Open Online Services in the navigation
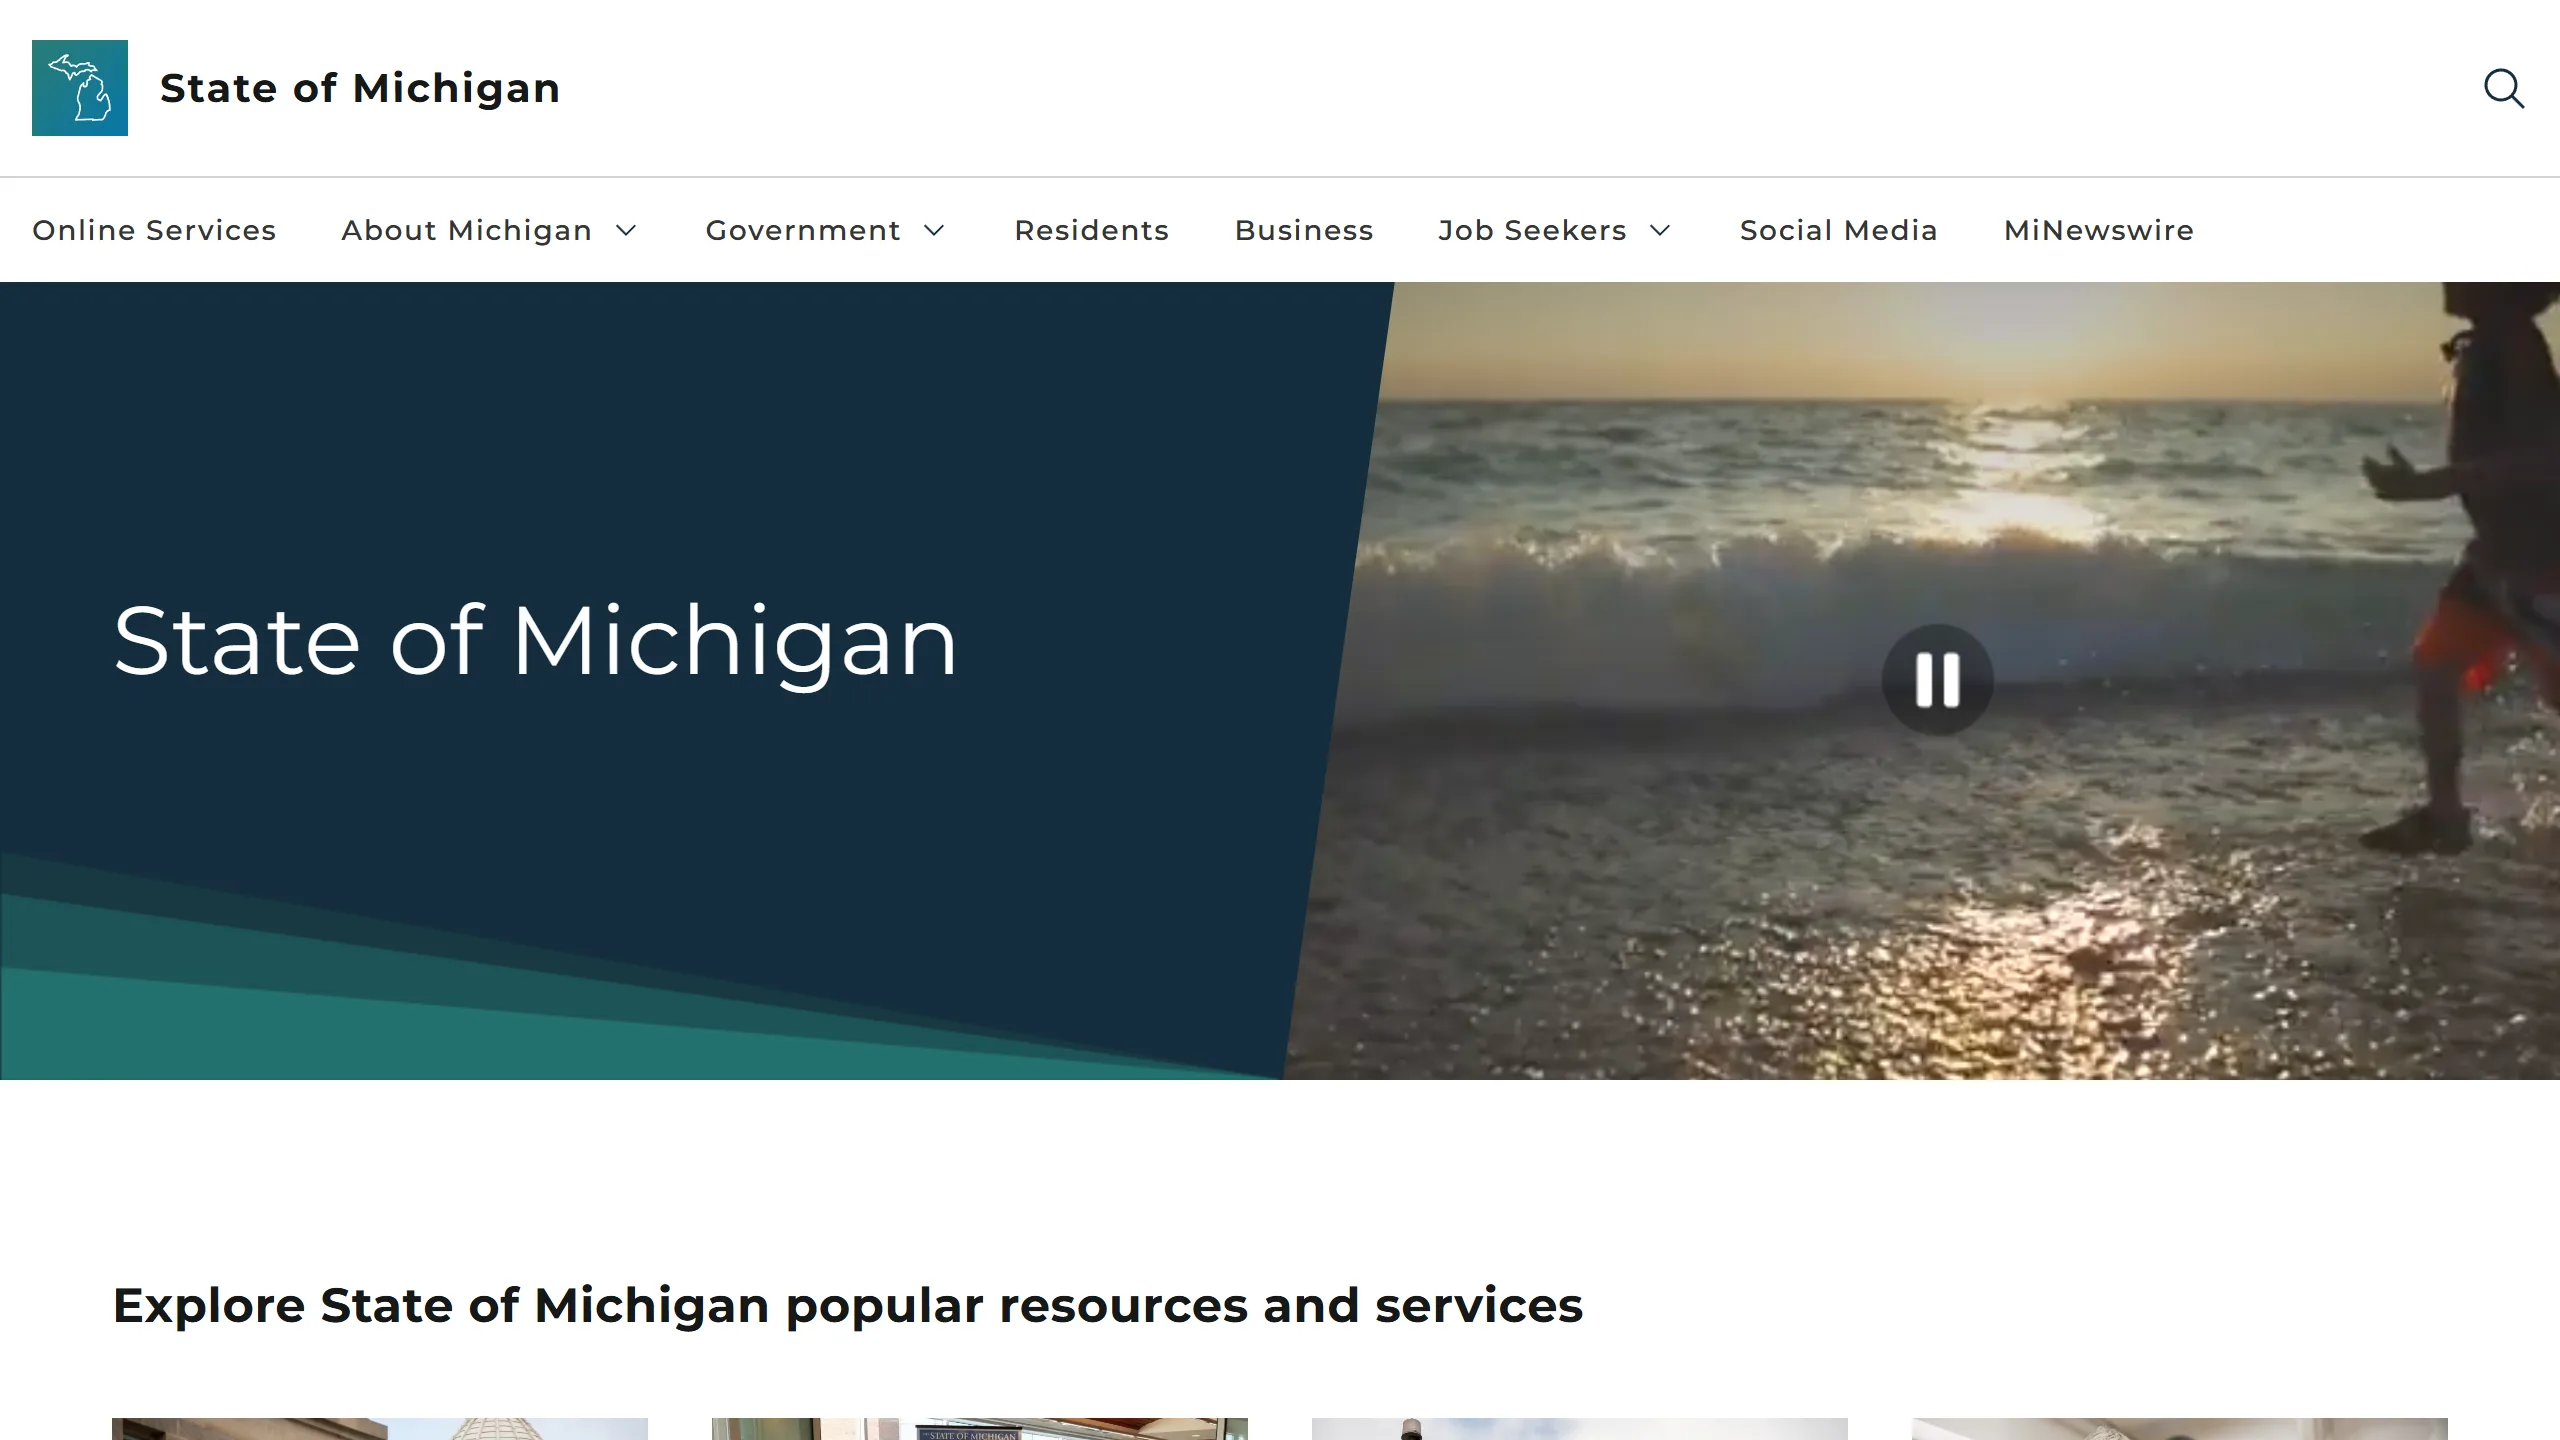 154,230
